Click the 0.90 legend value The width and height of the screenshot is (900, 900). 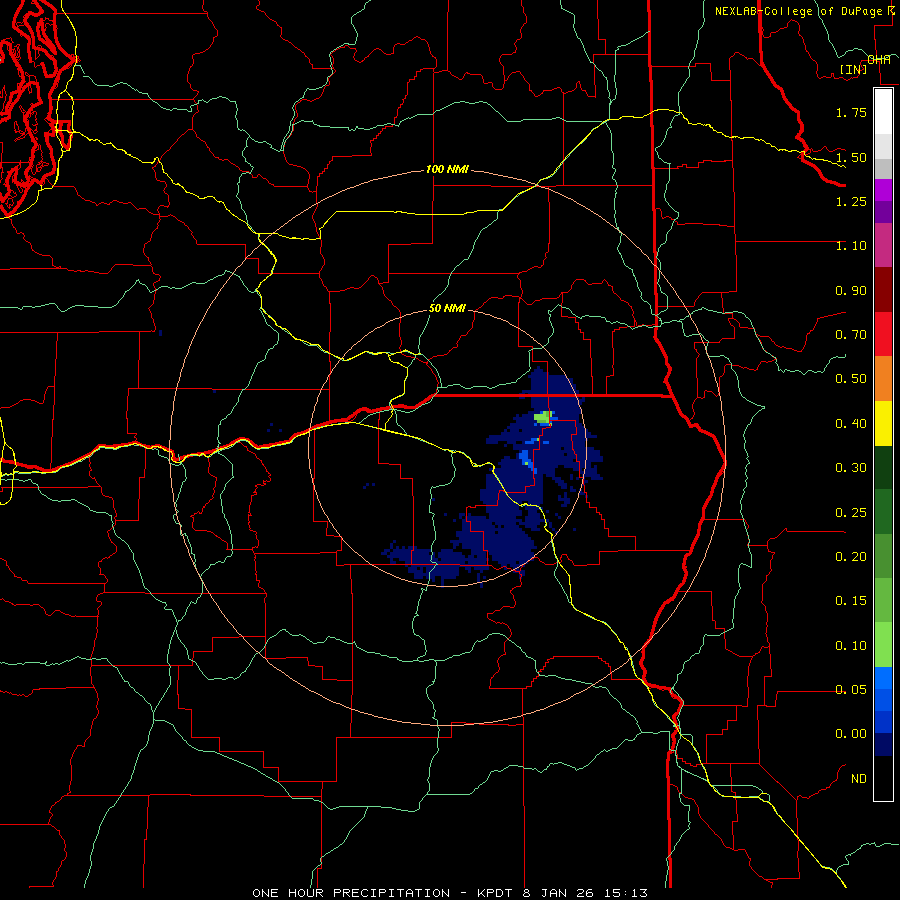851,290
